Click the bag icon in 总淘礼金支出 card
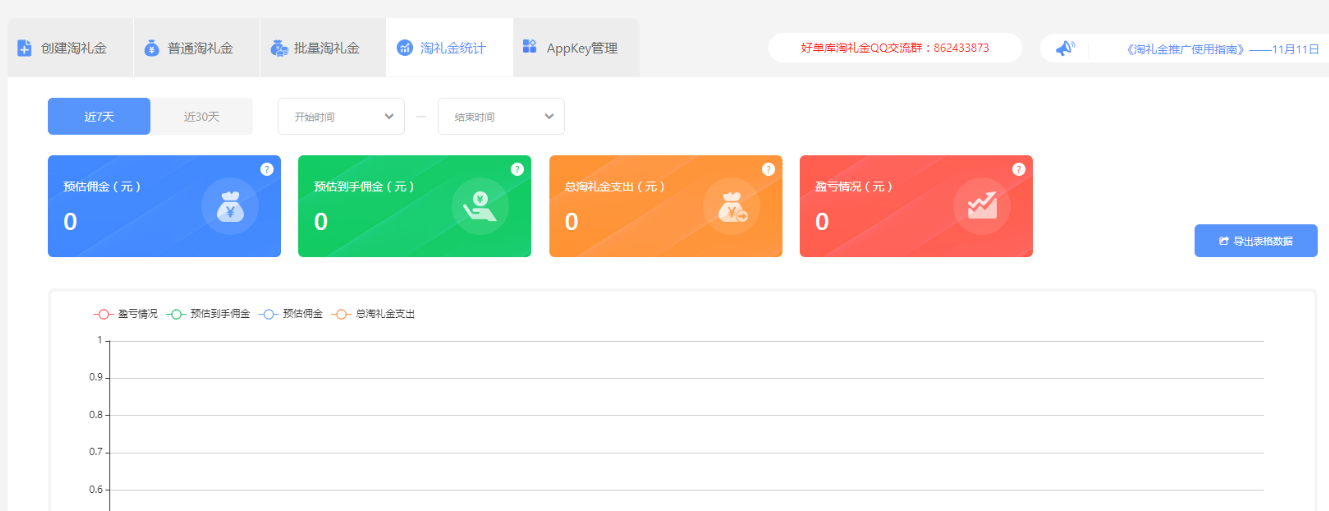Screen dimensions: 1329x511 pyautogui.click(x=732, y=206)
